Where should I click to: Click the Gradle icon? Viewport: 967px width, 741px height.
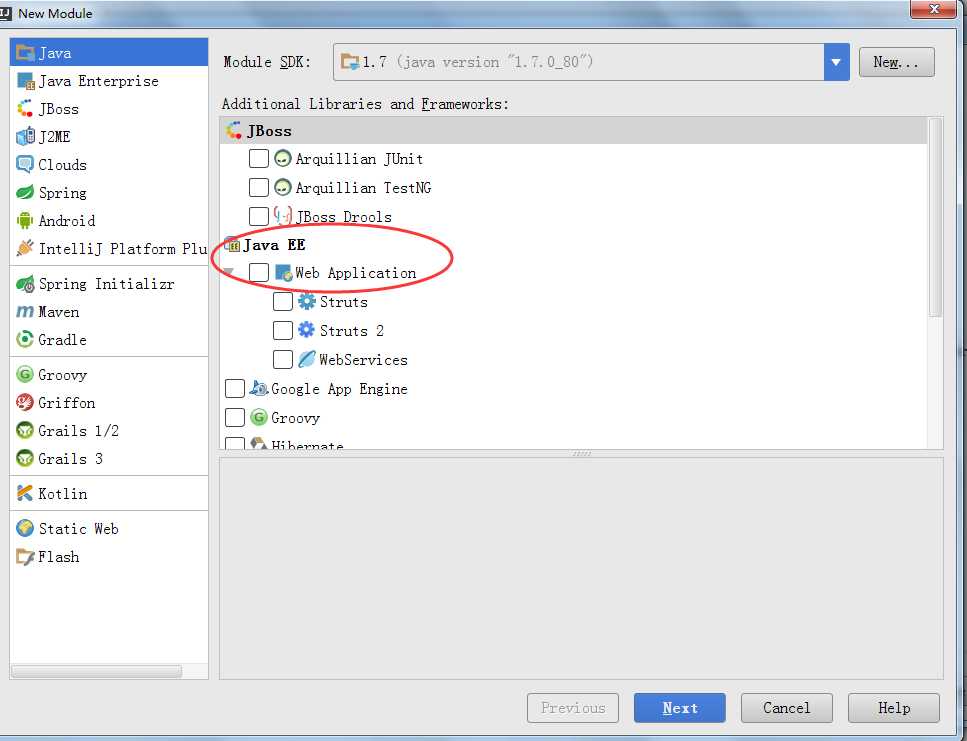[25, 339]
